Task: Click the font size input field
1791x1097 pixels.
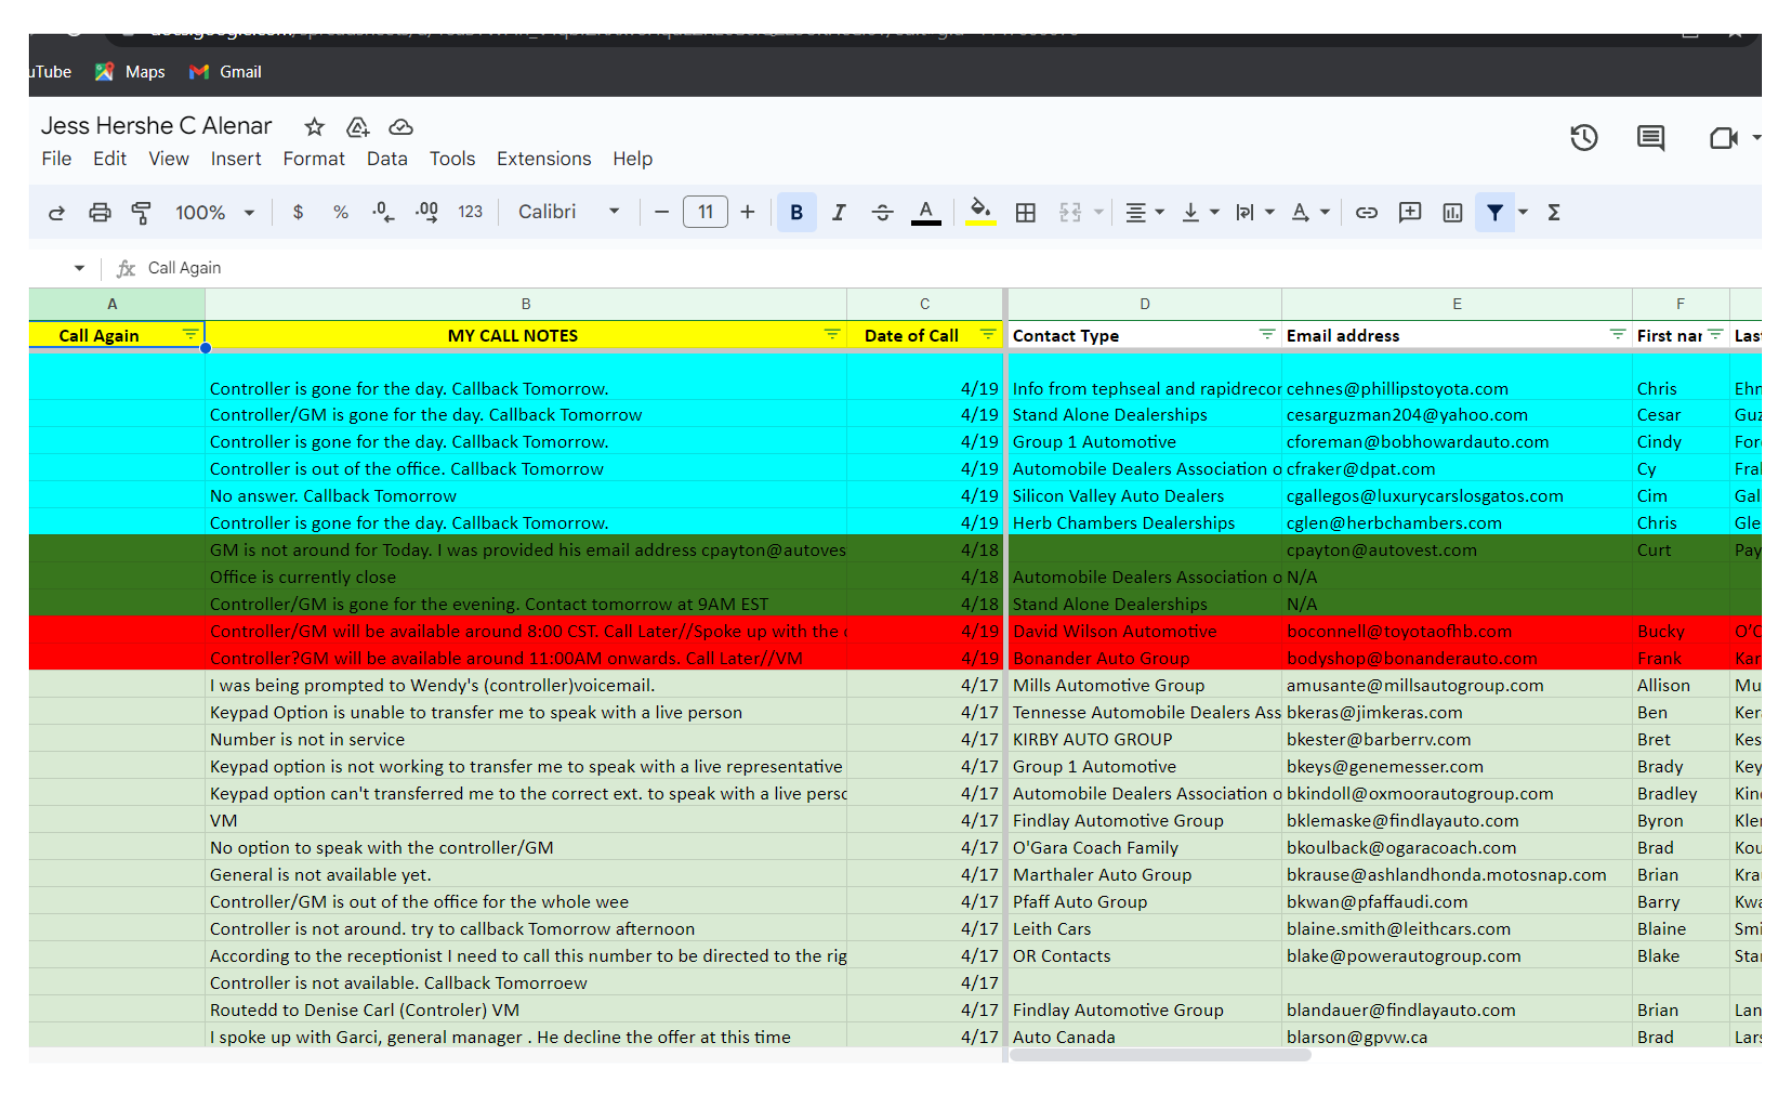Action: click(705, 212)
